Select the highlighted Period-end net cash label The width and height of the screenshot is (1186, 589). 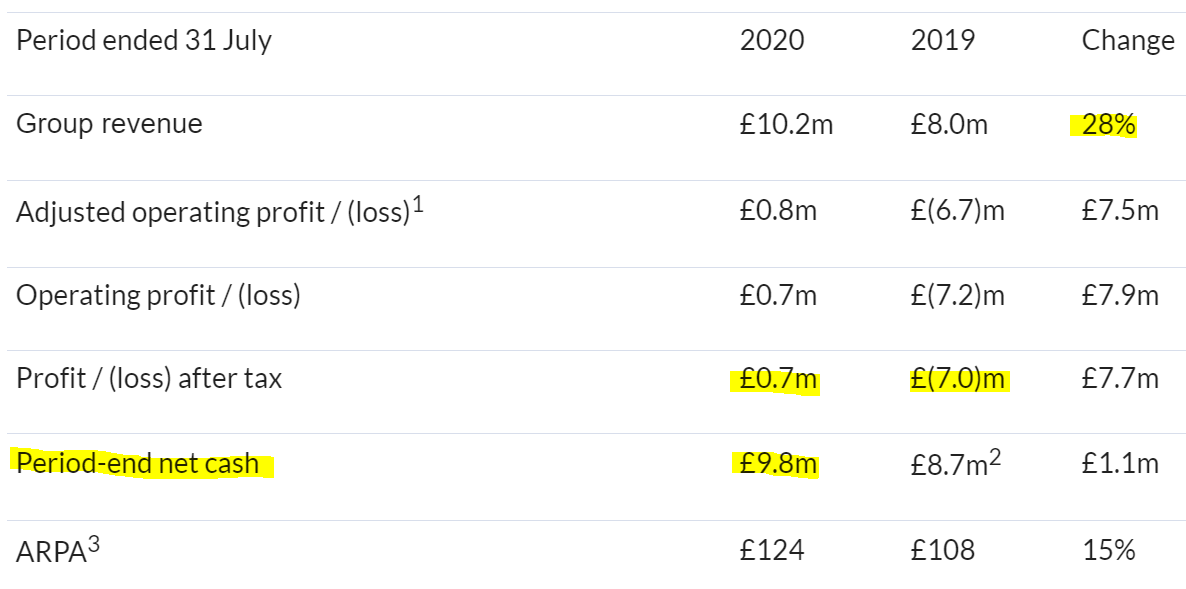coord(138,463)
